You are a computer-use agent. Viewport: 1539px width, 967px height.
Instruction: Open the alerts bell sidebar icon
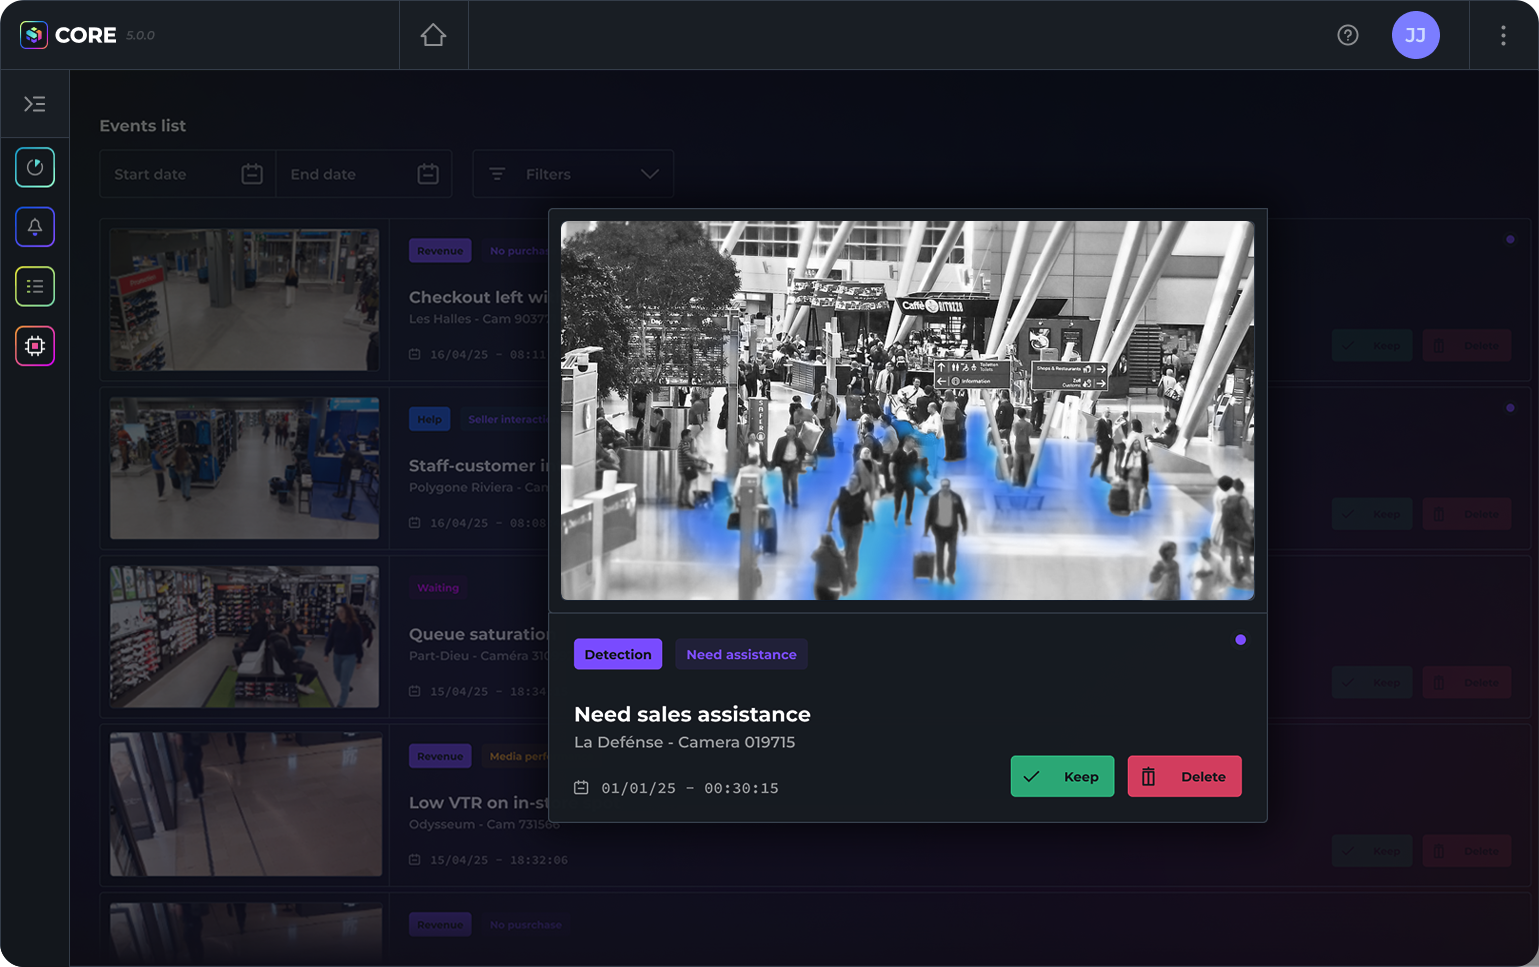point(35,227)
